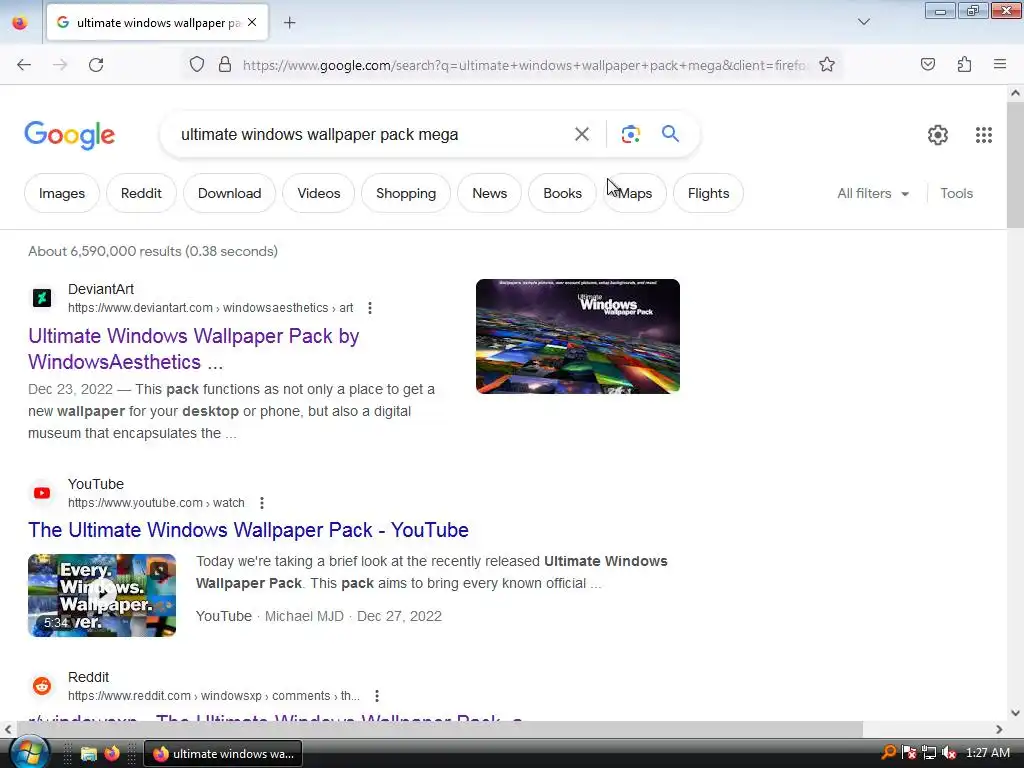This screenshot has height=768, width=1024.
Task: Open The Ultimate Windows Wallpaper Pack YouTube link
Action: tap(248, 530)
